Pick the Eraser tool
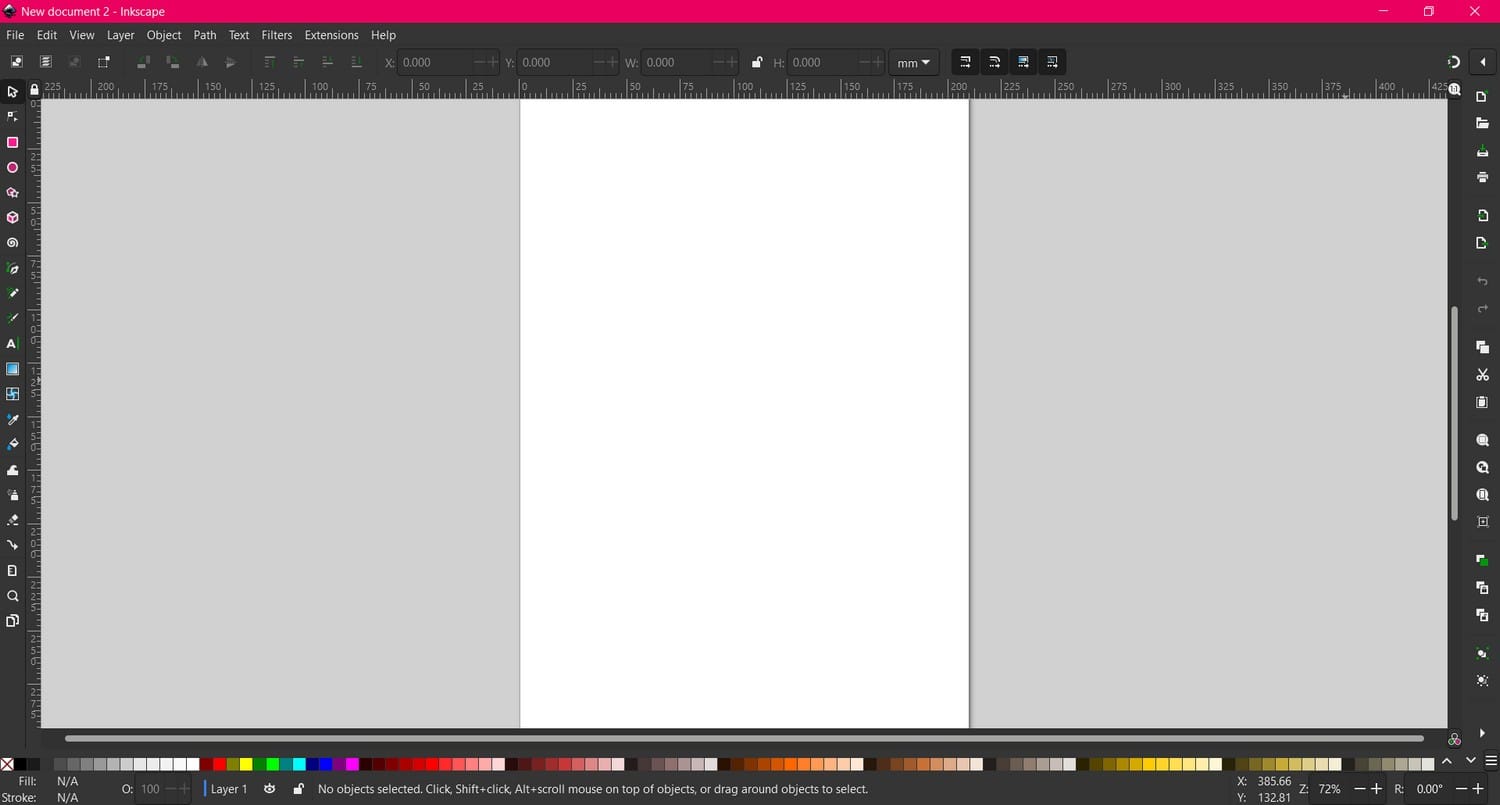Image resolution: width=1500 pixels, height=805 pixels. pos(12,520)
